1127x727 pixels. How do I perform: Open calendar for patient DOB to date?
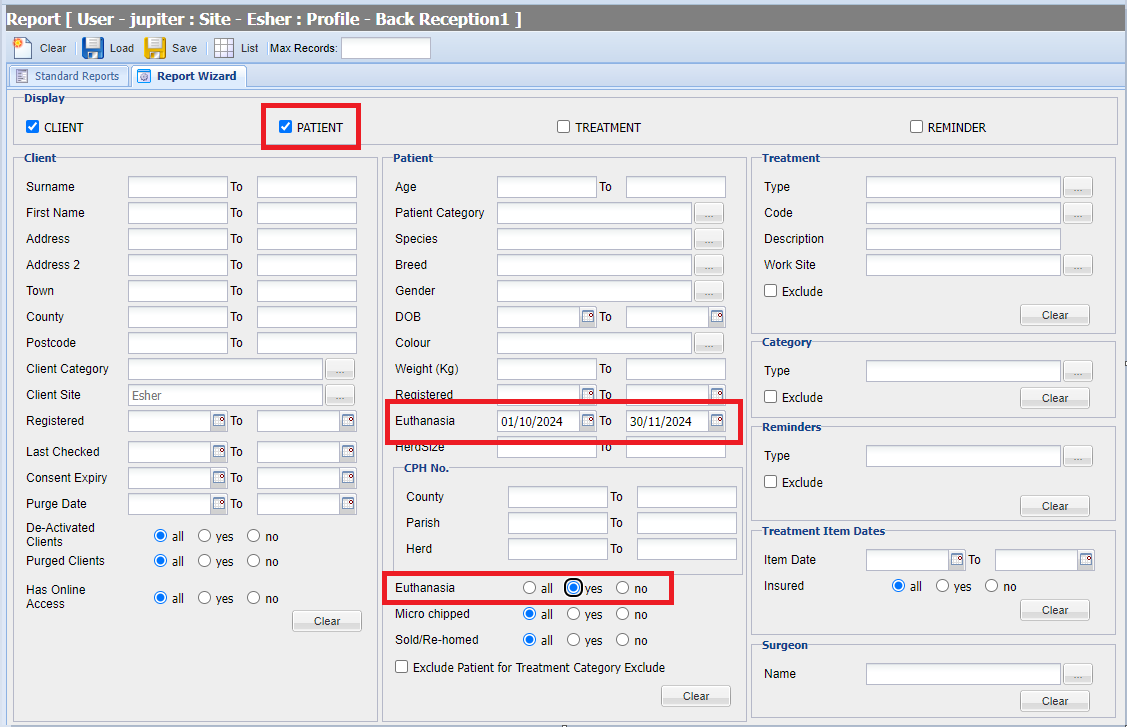pos(717,316)
